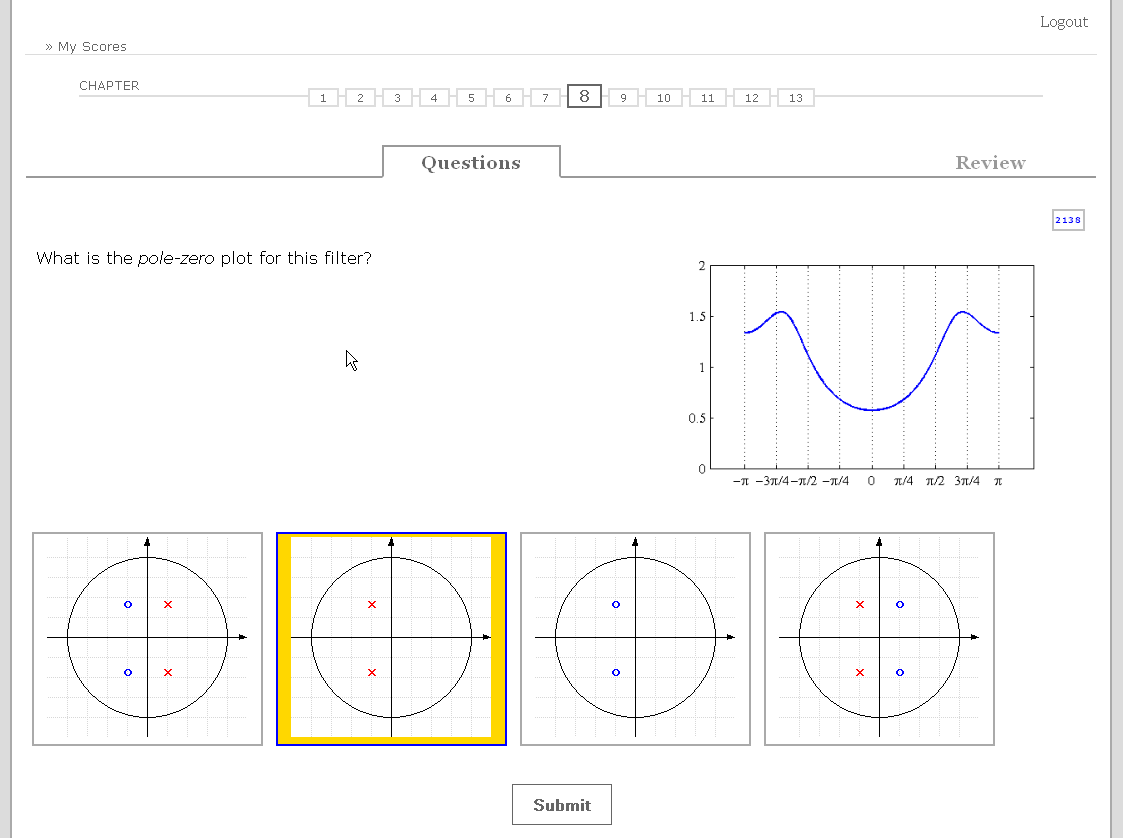1123x838 pixels.
Task: Click the 2138 question ID badge
Action: click(x=1068, y=220)
